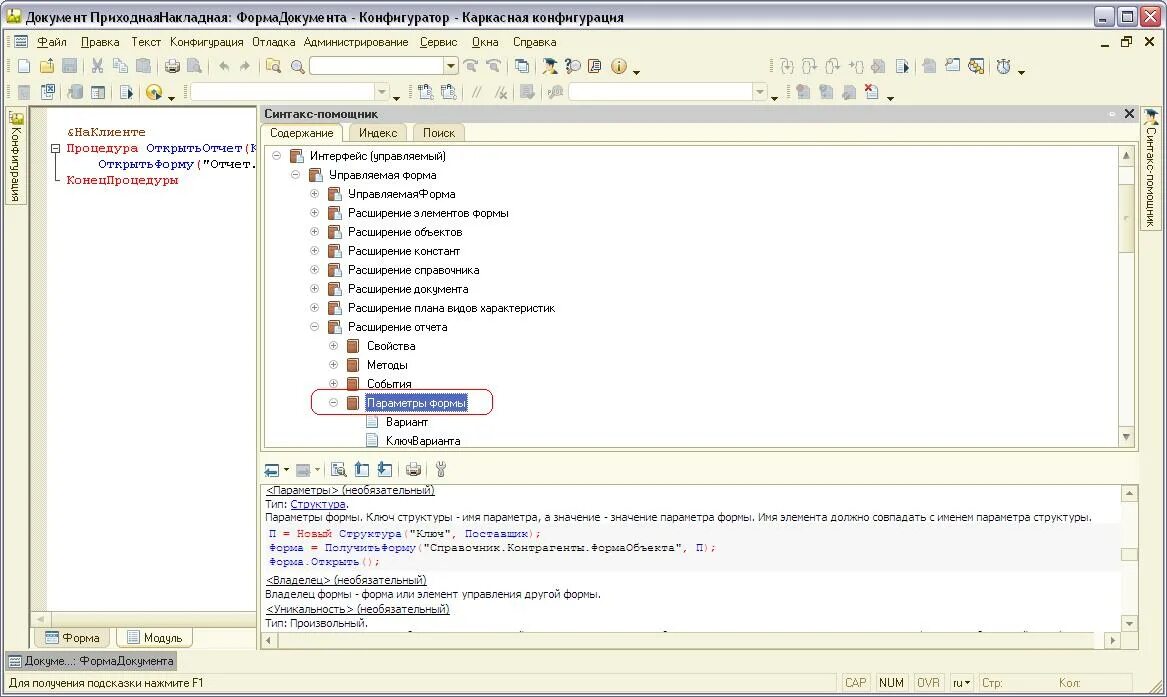Click the Back navigation icon in helper toolbar

pyautogui.click(x=272, y=470)
